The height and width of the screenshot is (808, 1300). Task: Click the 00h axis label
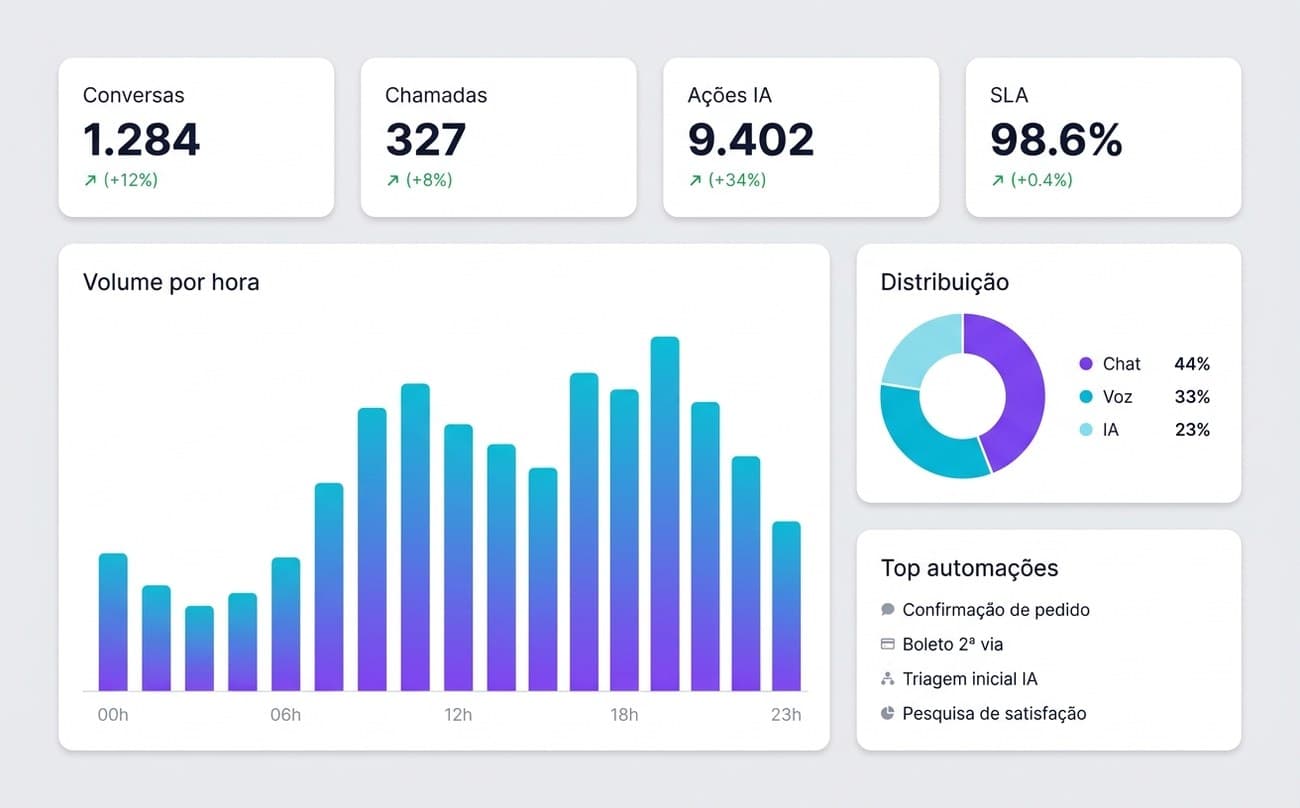point(113,715)
